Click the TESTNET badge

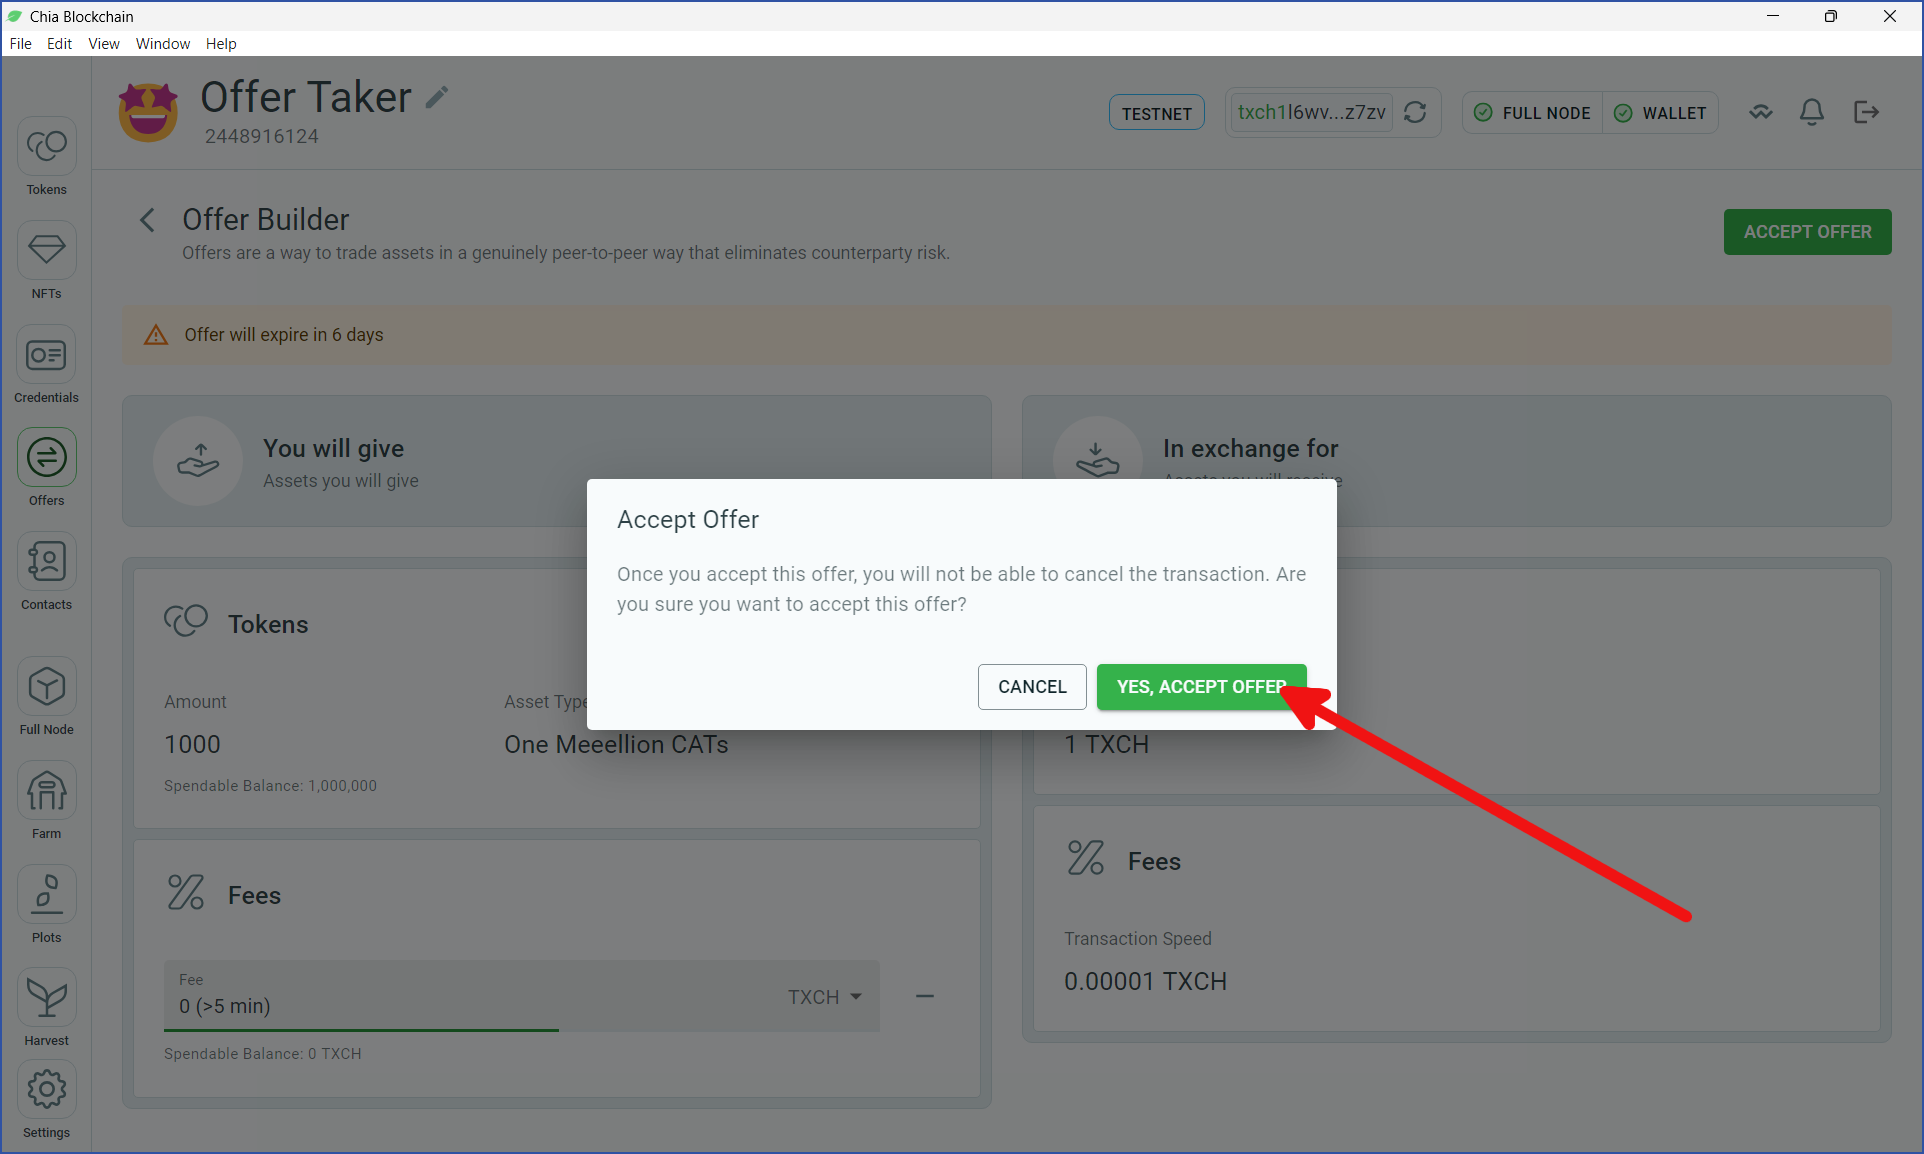(1156, 113)
